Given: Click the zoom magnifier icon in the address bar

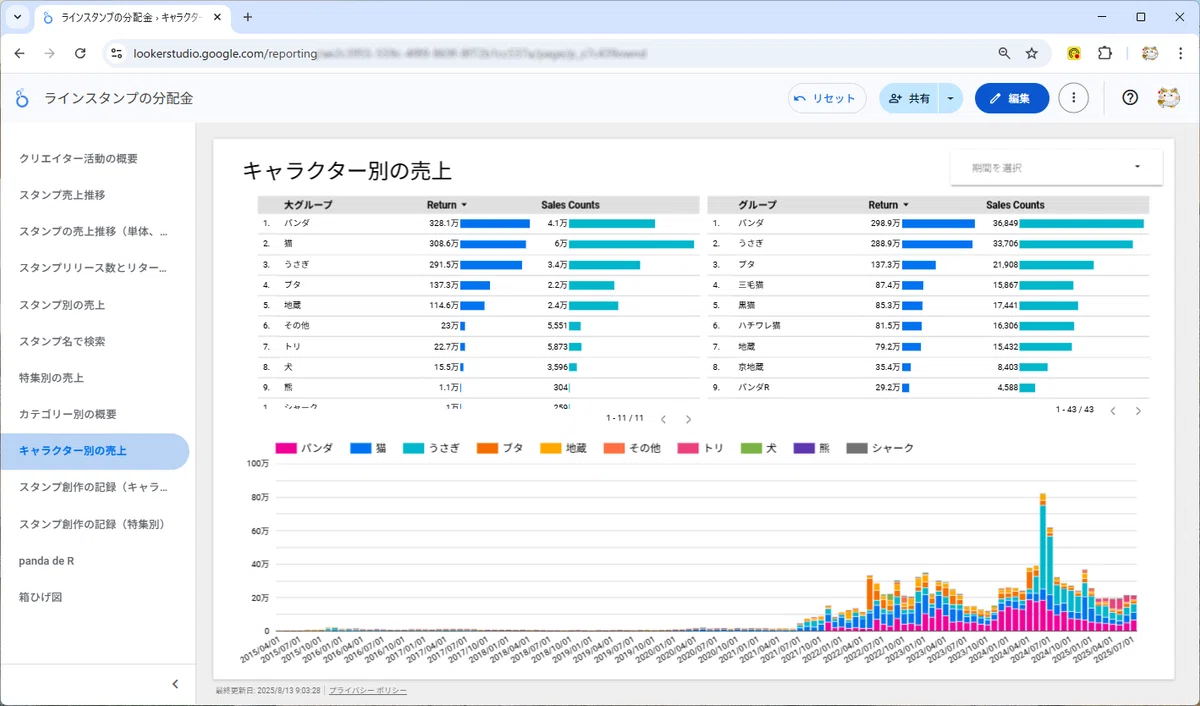Looking at the screenshot, I should pyautogui.click(x=1004, y=53).
